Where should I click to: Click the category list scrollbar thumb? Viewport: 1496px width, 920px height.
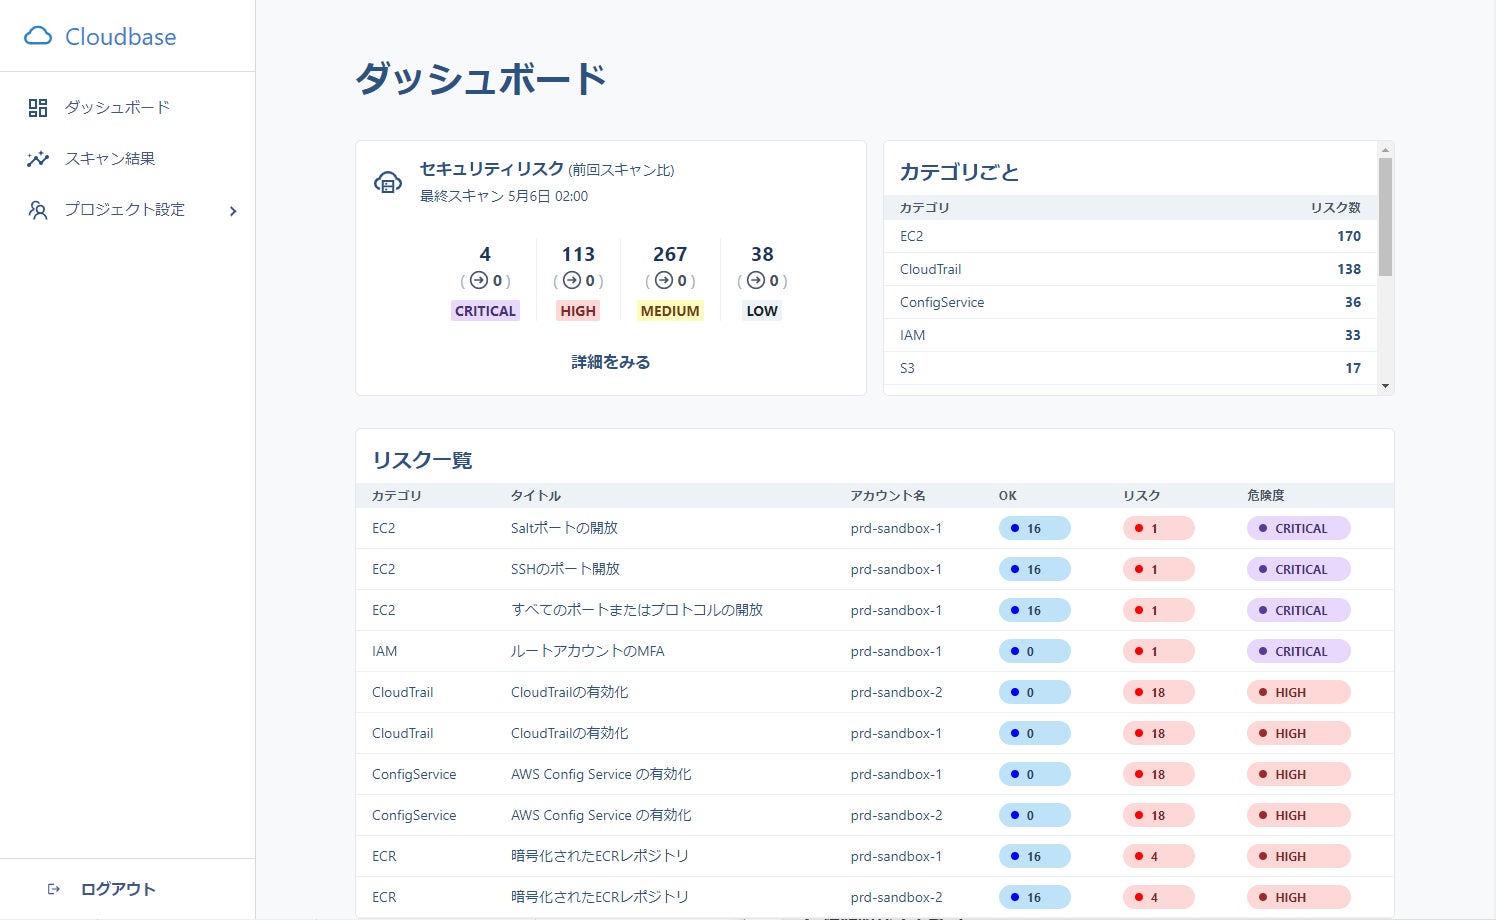[x=1385, y=216]
